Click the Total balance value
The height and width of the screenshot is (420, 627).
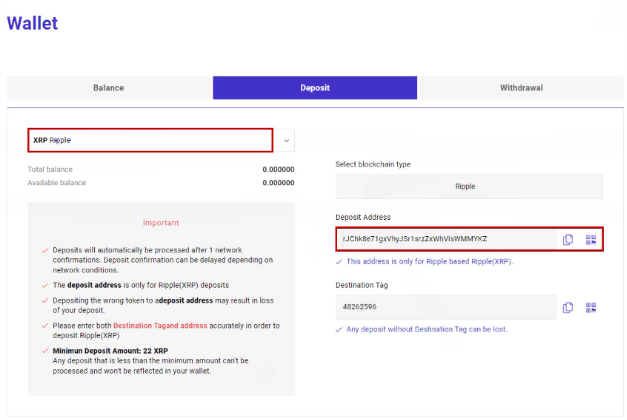[278, 170]
